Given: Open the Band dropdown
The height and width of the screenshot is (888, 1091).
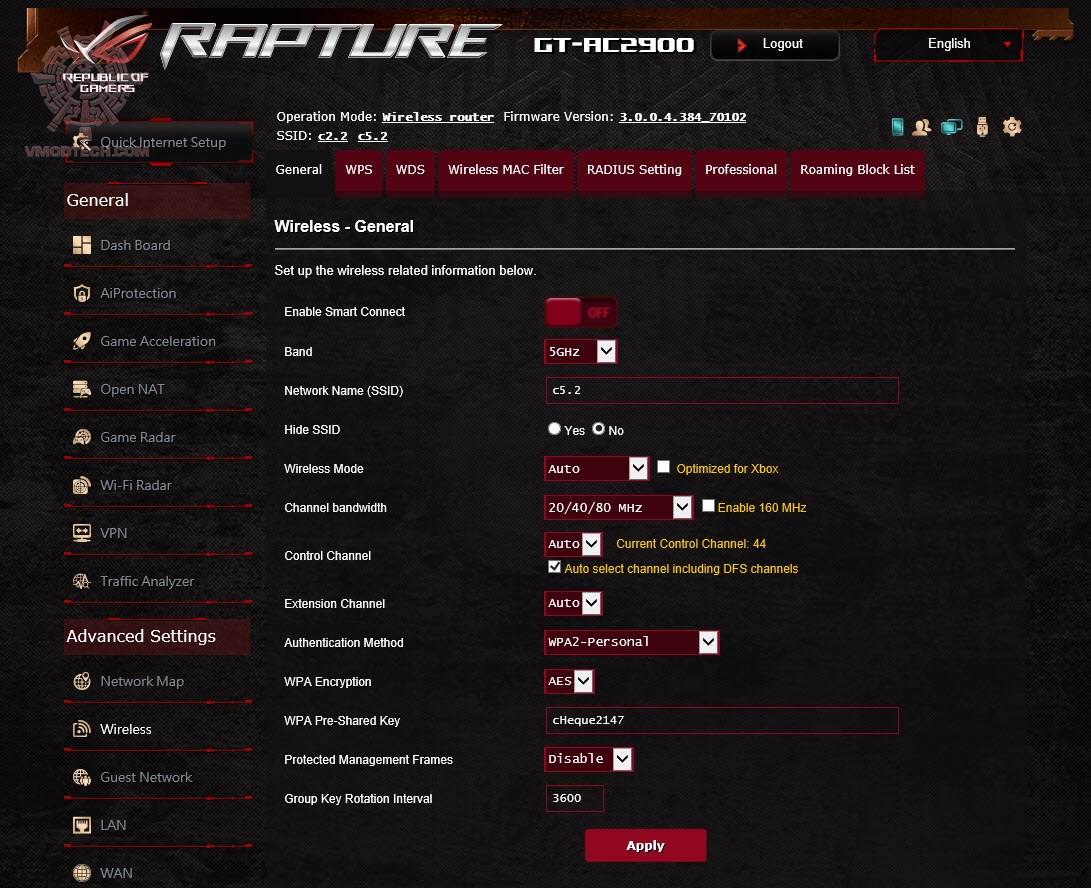Looking at the screenshot, I should pos(580,351).
